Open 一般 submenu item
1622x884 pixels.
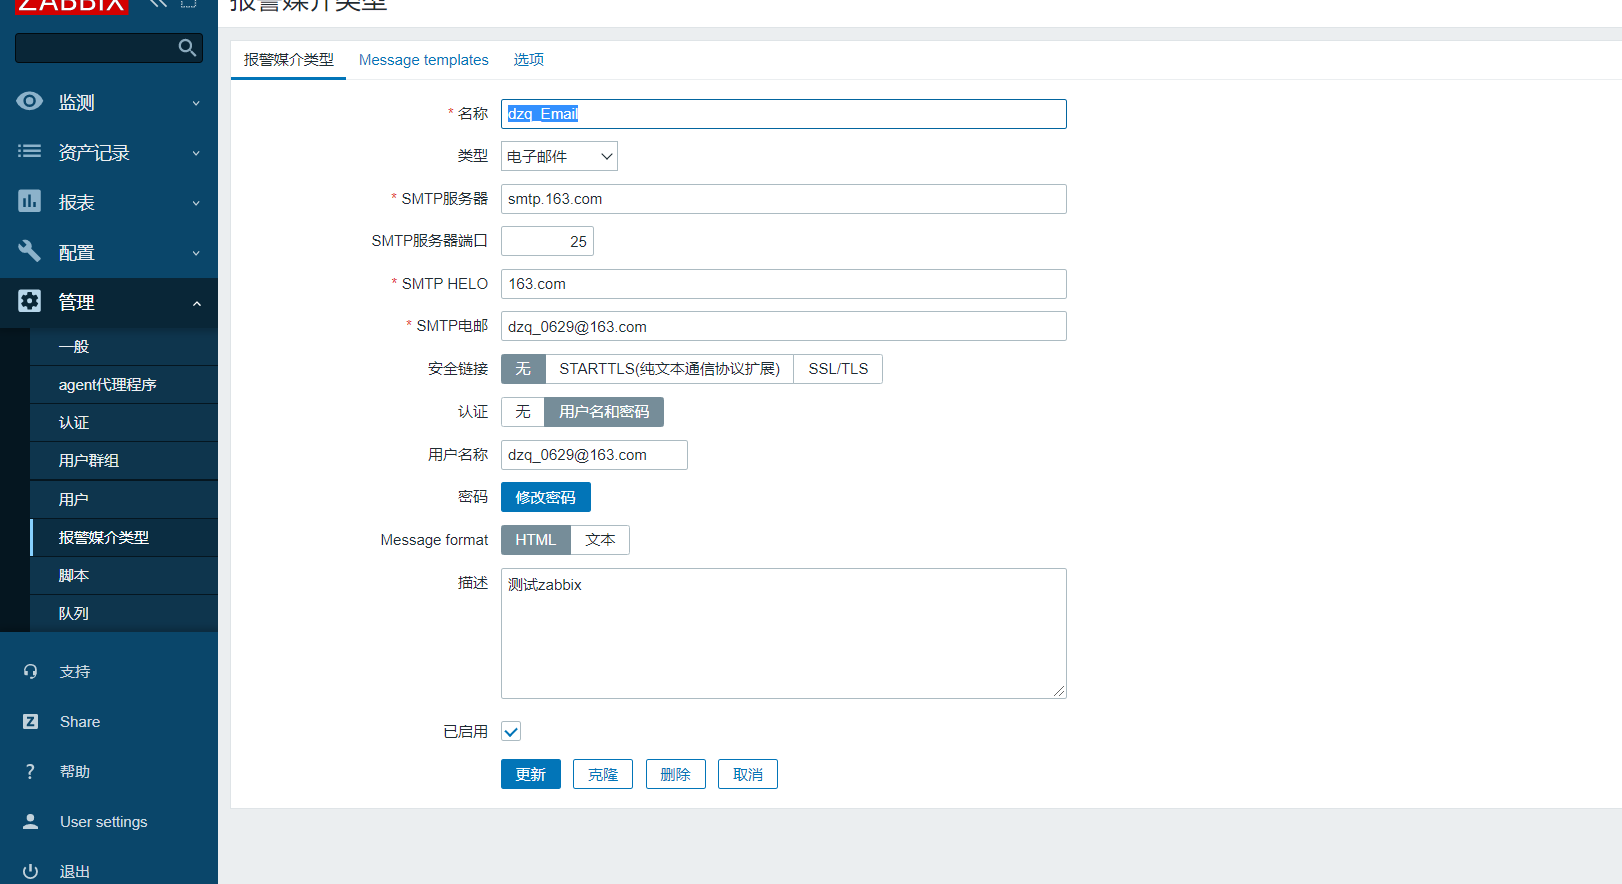tap(124, 347)
